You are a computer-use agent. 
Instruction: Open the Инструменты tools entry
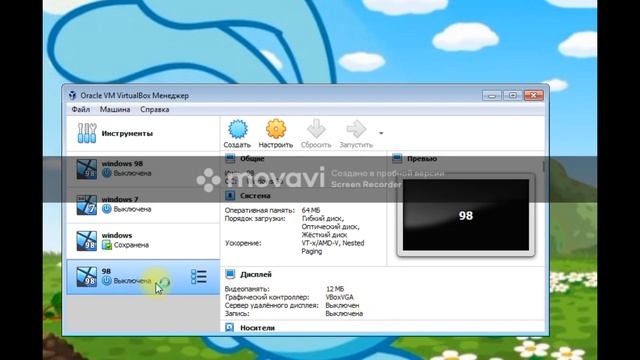(x=143, y=133)
